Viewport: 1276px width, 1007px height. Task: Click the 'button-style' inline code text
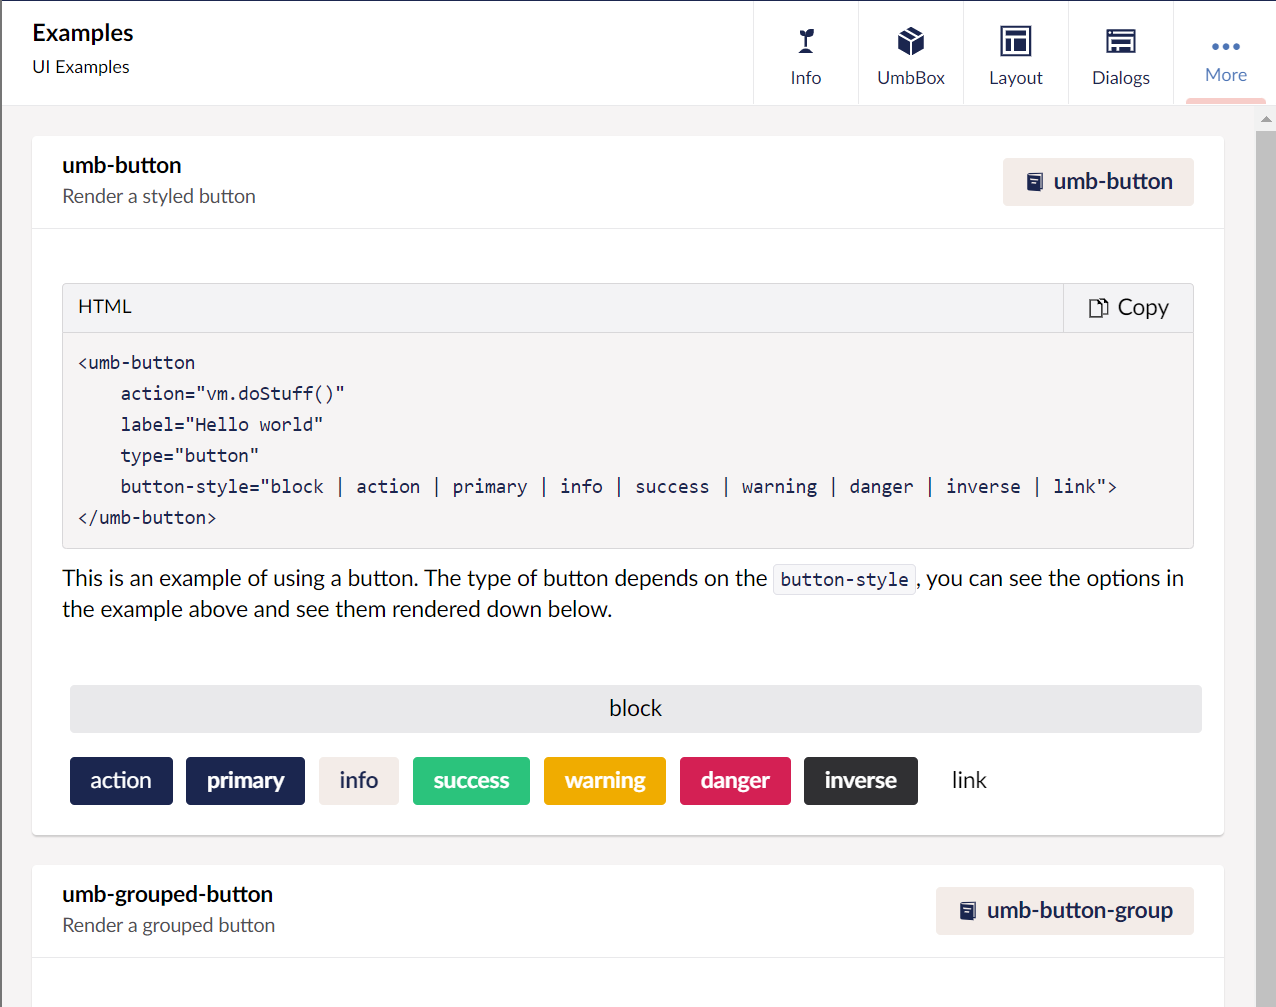click(x=844, y=580)
